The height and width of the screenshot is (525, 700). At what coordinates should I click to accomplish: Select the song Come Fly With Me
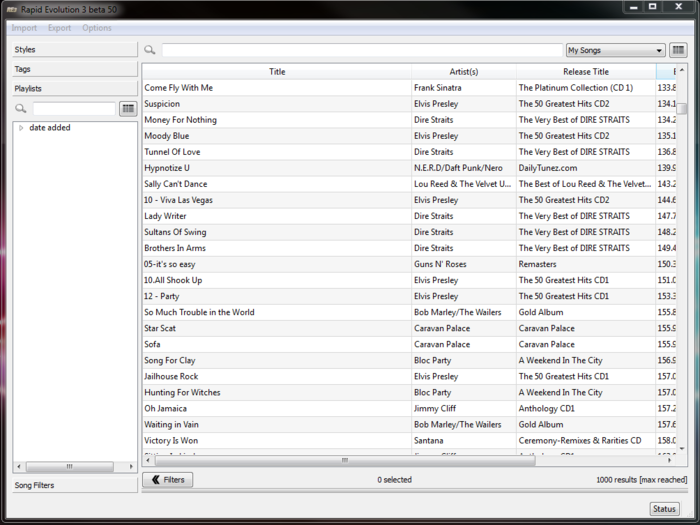[277, 88]
